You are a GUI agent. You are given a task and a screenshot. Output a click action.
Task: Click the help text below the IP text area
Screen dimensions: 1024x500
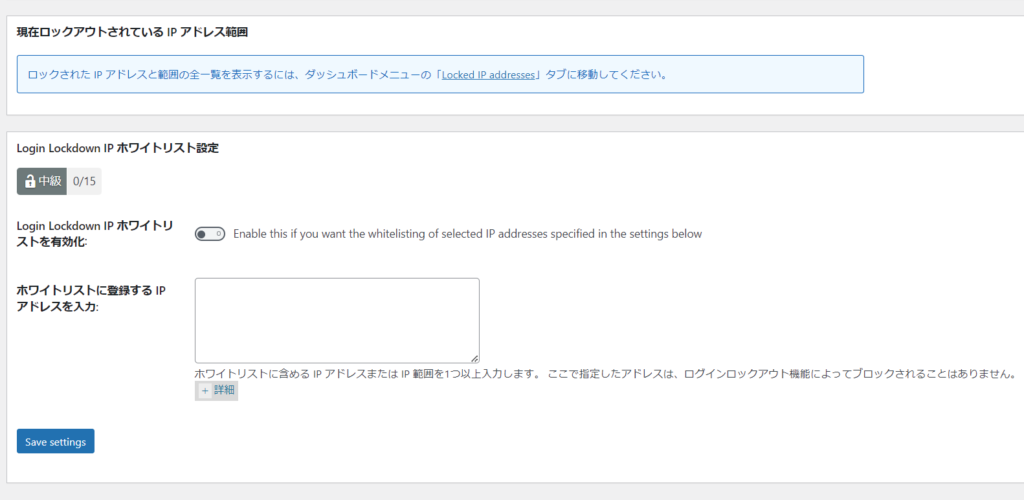point(605,373)
